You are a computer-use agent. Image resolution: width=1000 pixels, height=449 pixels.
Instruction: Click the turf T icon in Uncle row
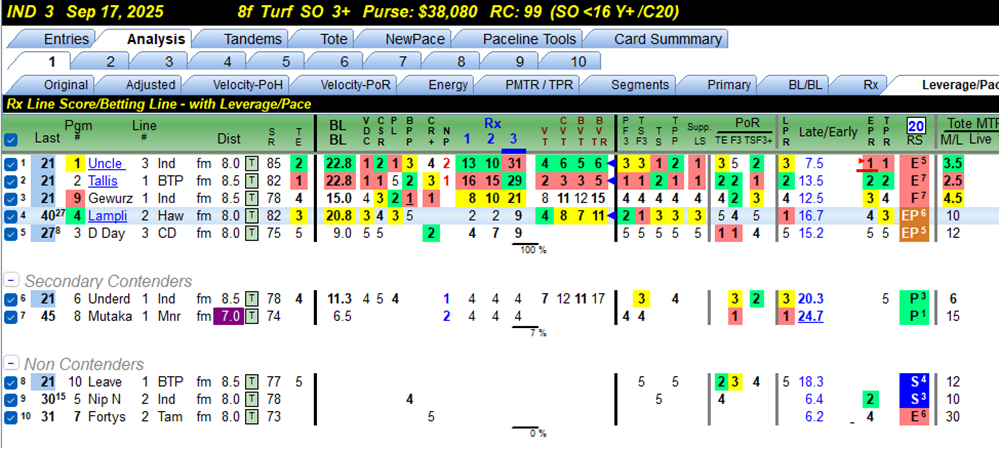click(253, 163)
